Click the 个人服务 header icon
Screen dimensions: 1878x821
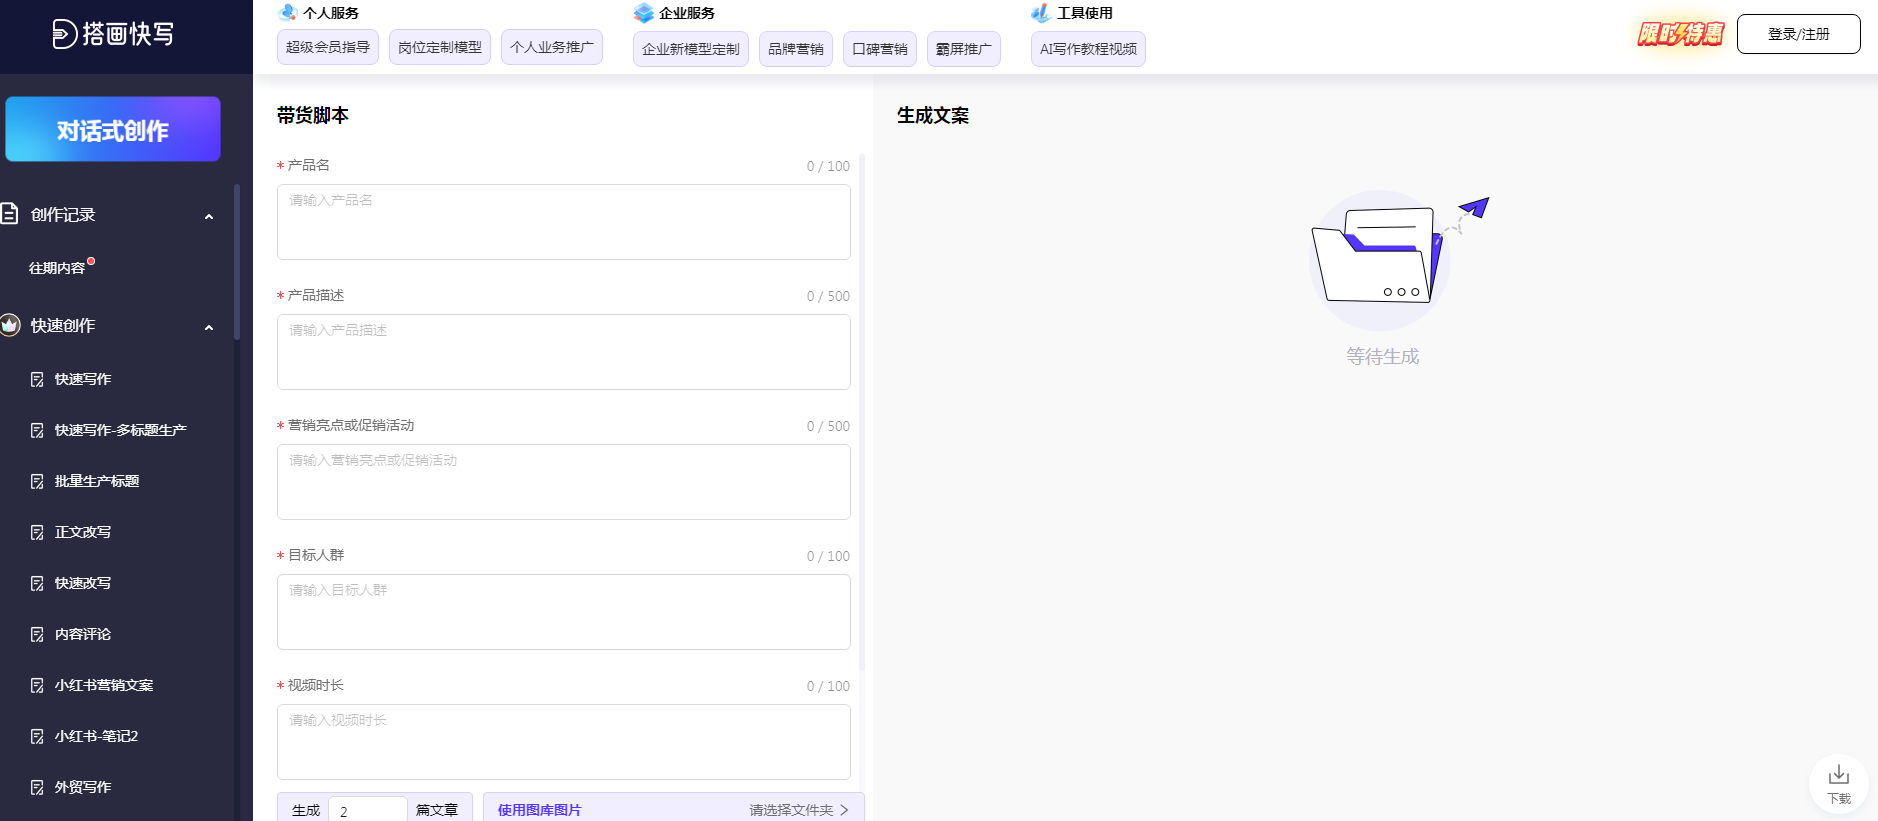point(288,13)
